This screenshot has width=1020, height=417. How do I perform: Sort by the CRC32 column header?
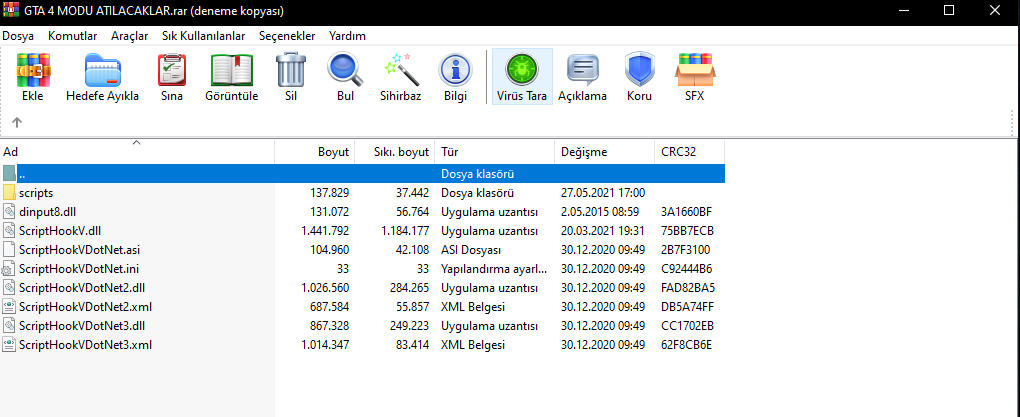[x=689, y=152]
